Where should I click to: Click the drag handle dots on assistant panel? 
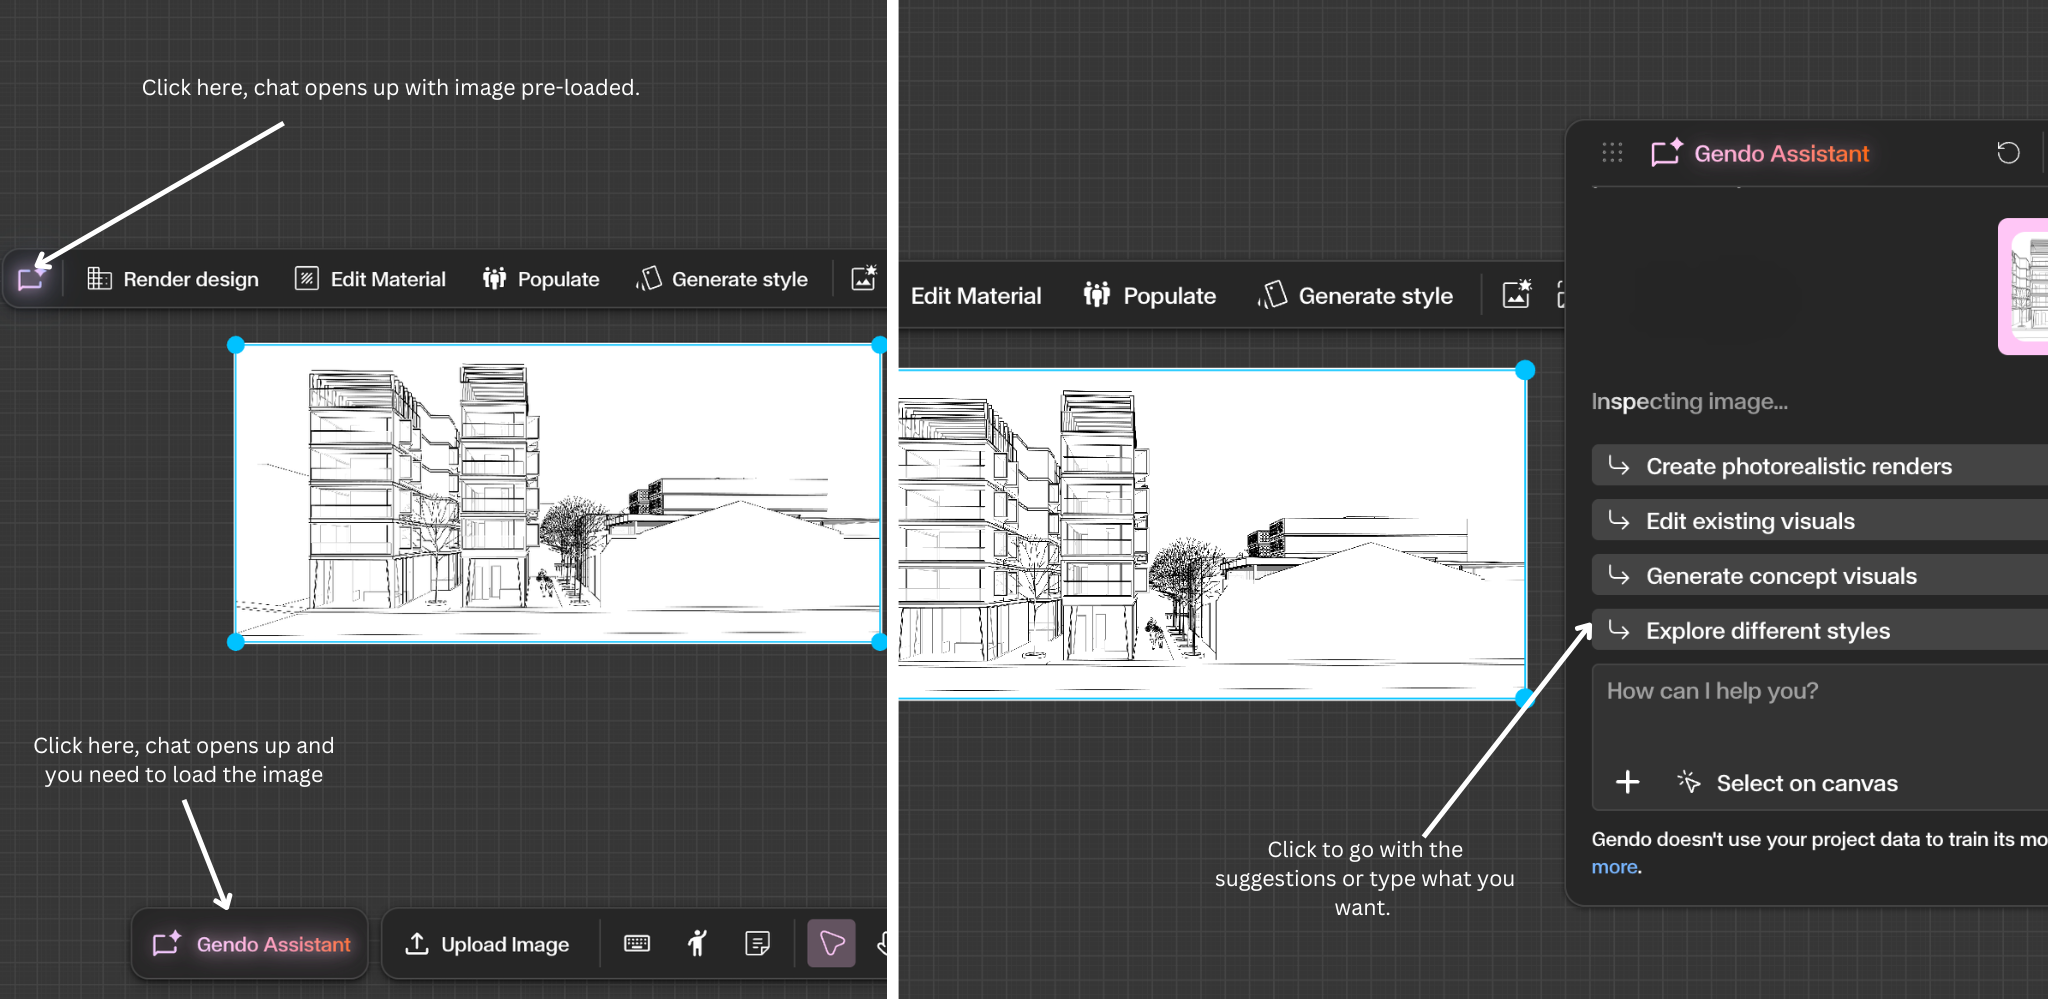click(1612, 153)
